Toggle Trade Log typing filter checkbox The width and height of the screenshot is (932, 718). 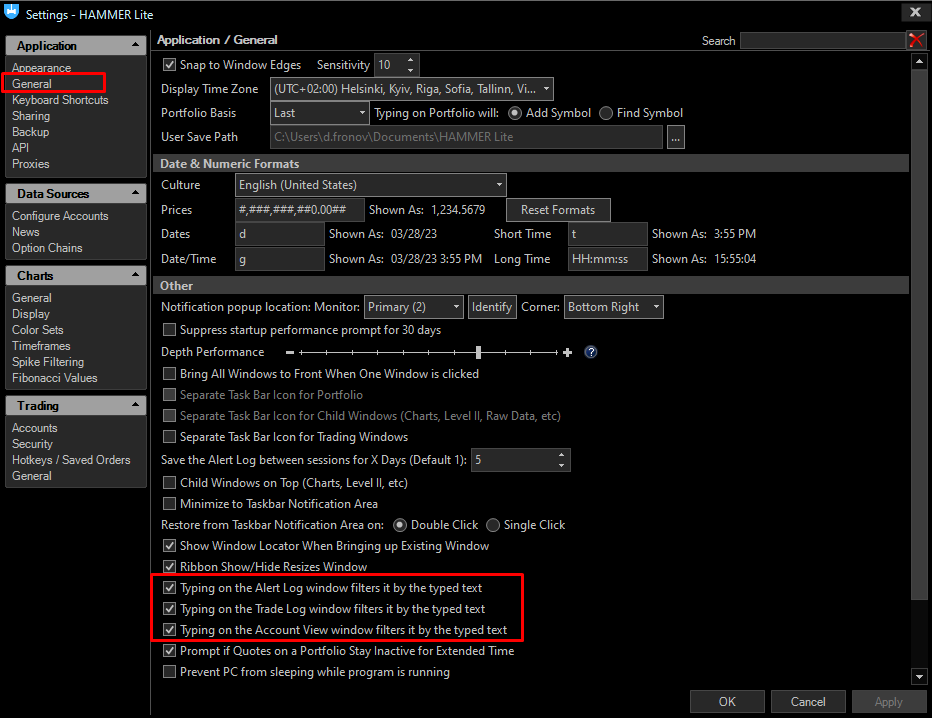pos(169,609)
